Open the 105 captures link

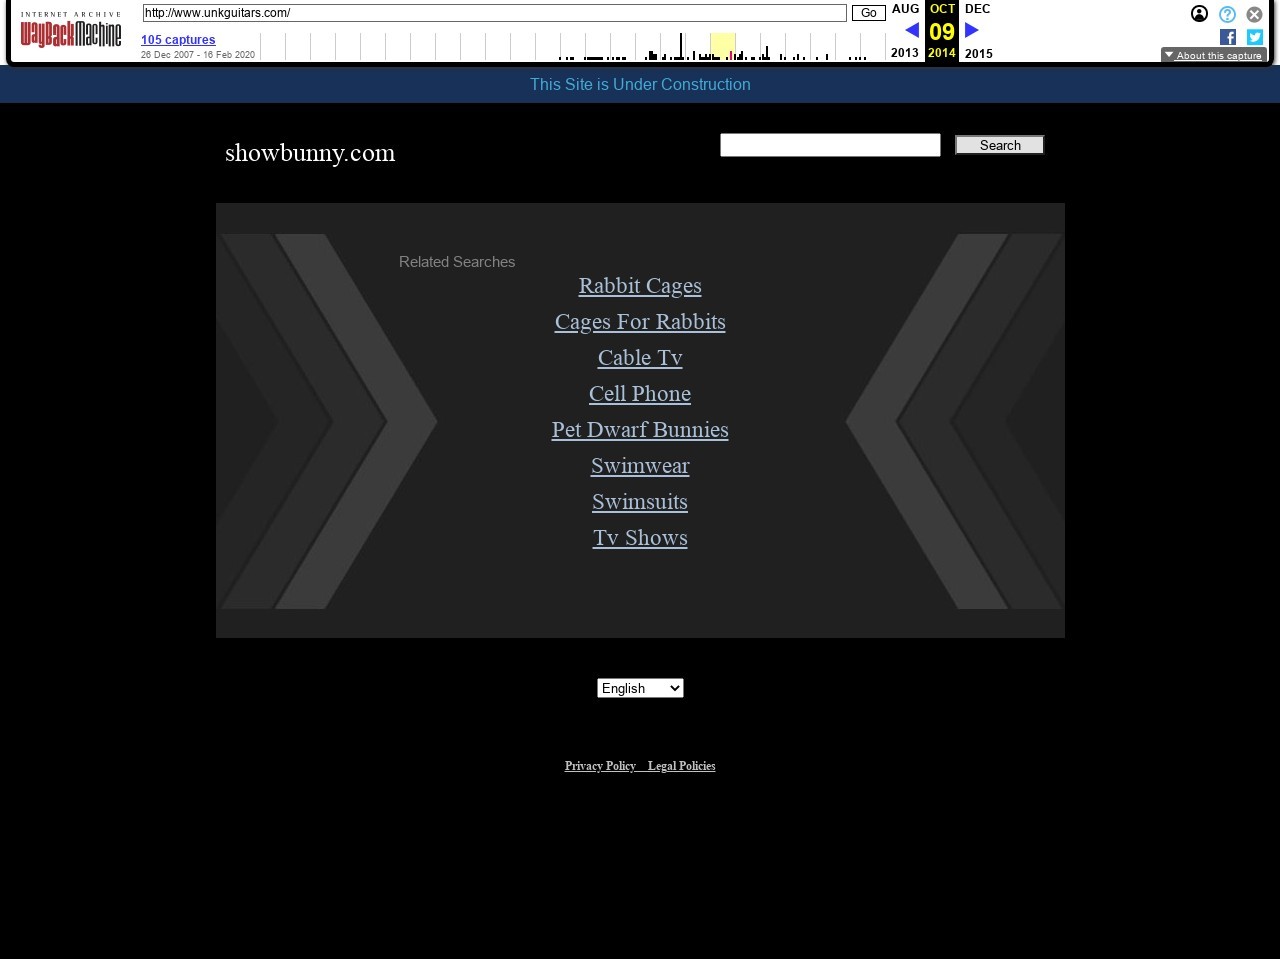click(x=178, y=40)
